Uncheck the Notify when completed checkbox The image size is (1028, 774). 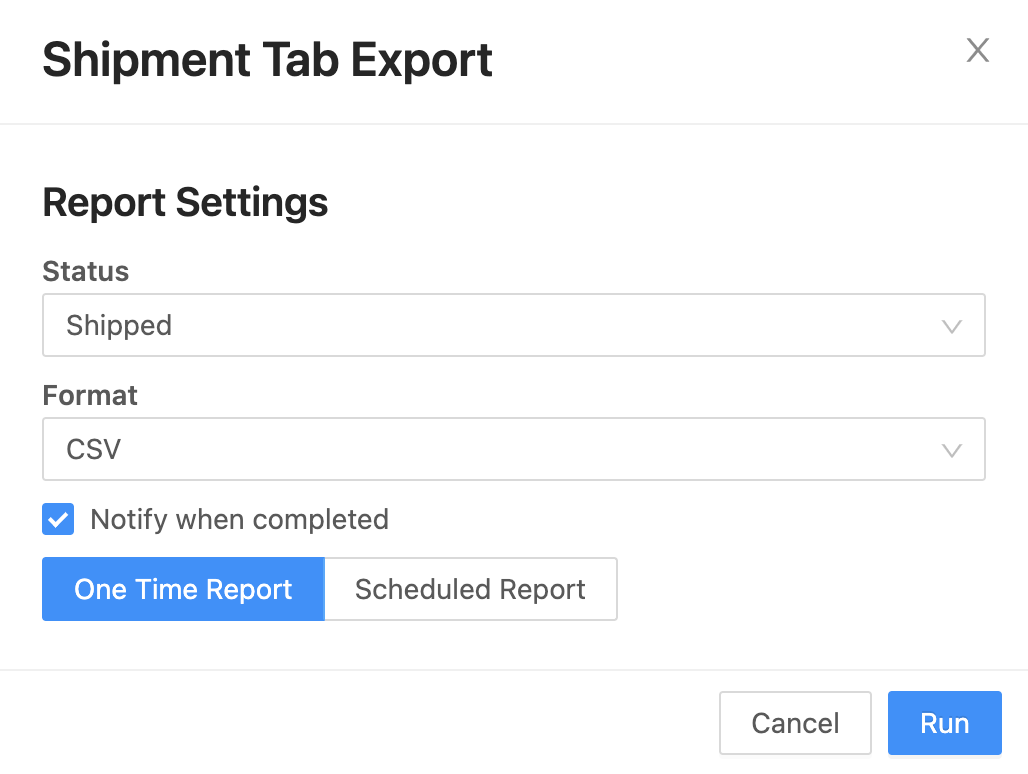tap(58, 519)
